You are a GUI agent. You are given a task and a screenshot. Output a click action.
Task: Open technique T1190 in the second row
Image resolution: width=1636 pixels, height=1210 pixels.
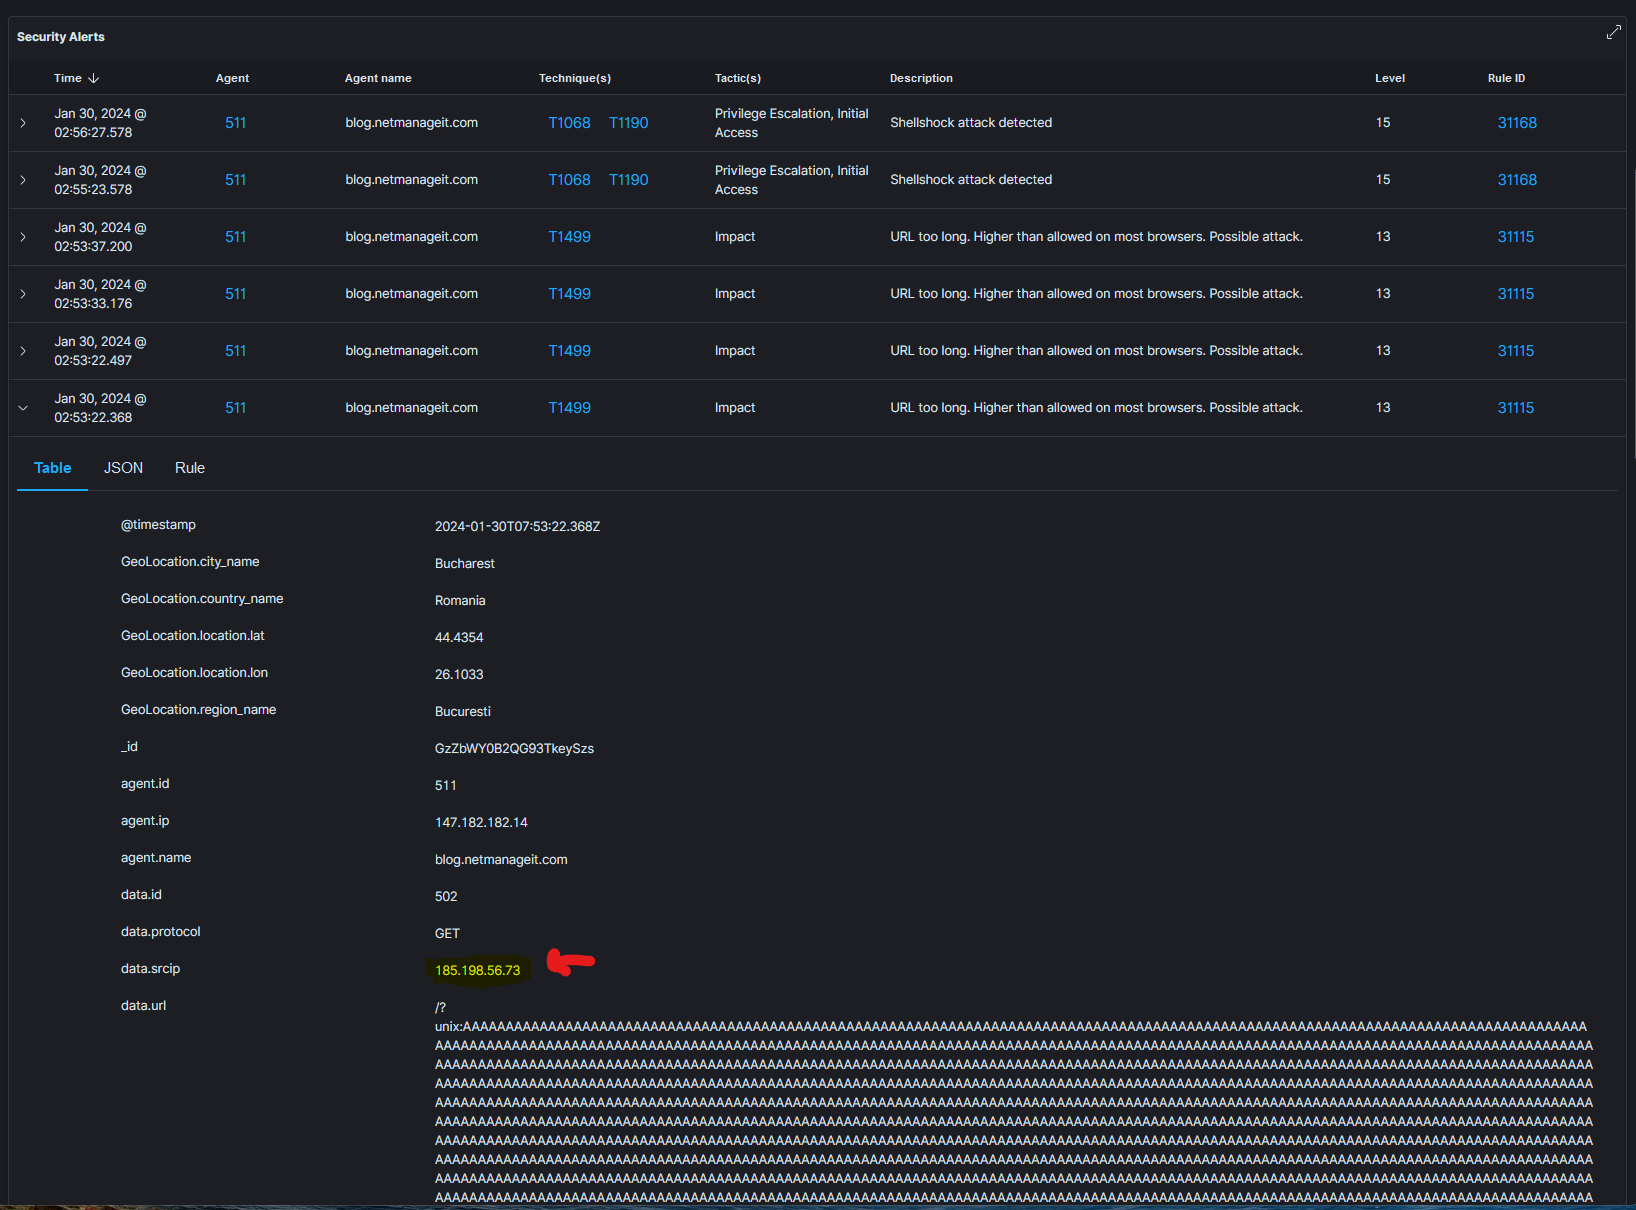pyautogui.click(x=628, y=180)
